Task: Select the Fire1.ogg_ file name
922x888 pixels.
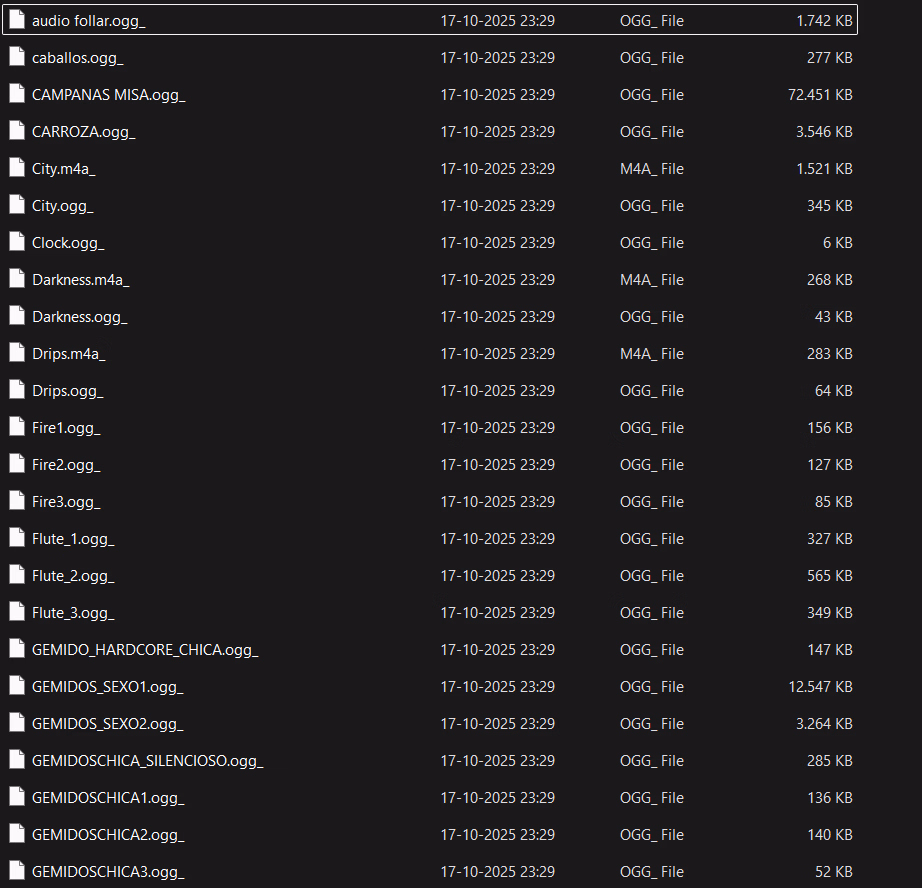Action: tap(66, 428)
